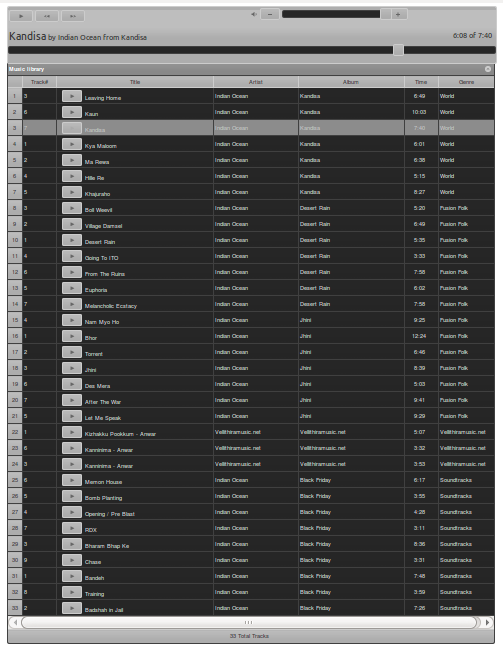Play the Bhor track
Screen dimensions: 503x650
click(72, 336)
